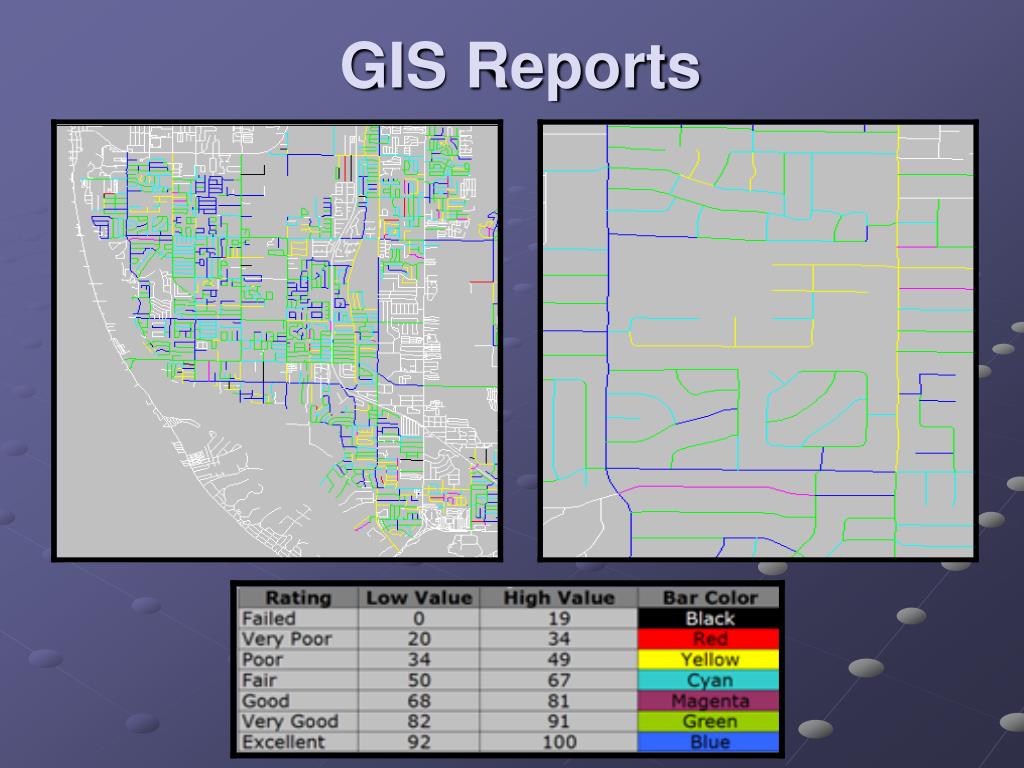Click high value 81 in Good row
The width and height of the screenshot is (1024, 768).
click(x=558, y=701)
